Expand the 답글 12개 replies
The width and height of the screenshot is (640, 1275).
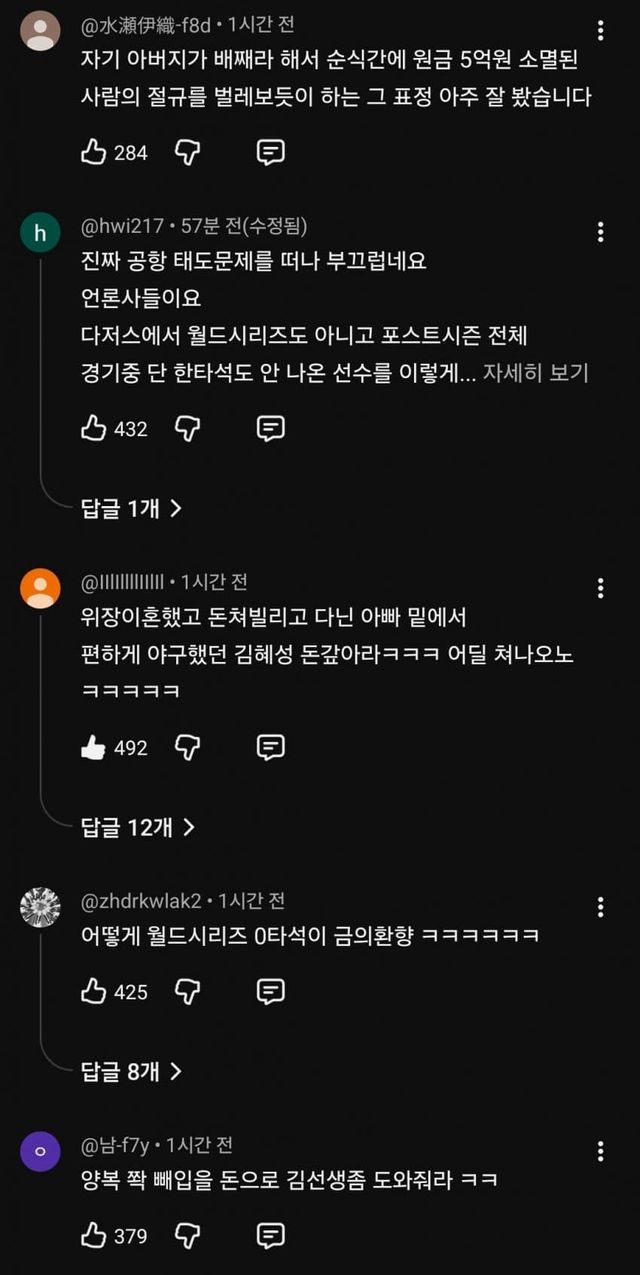(136, 826)
